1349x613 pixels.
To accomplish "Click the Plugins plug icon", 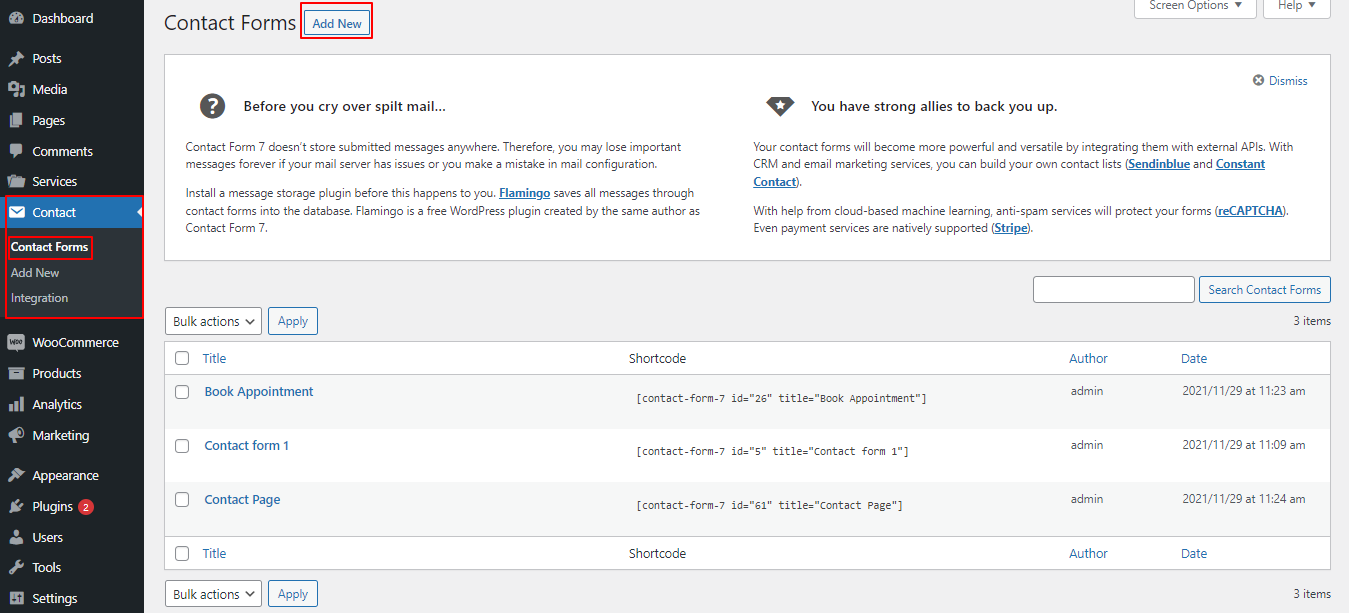I will coord(16,507).
